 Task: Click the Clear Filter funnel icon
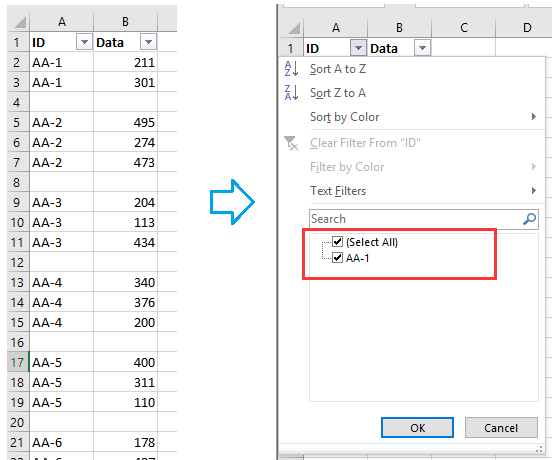click(x=291, y=143)
